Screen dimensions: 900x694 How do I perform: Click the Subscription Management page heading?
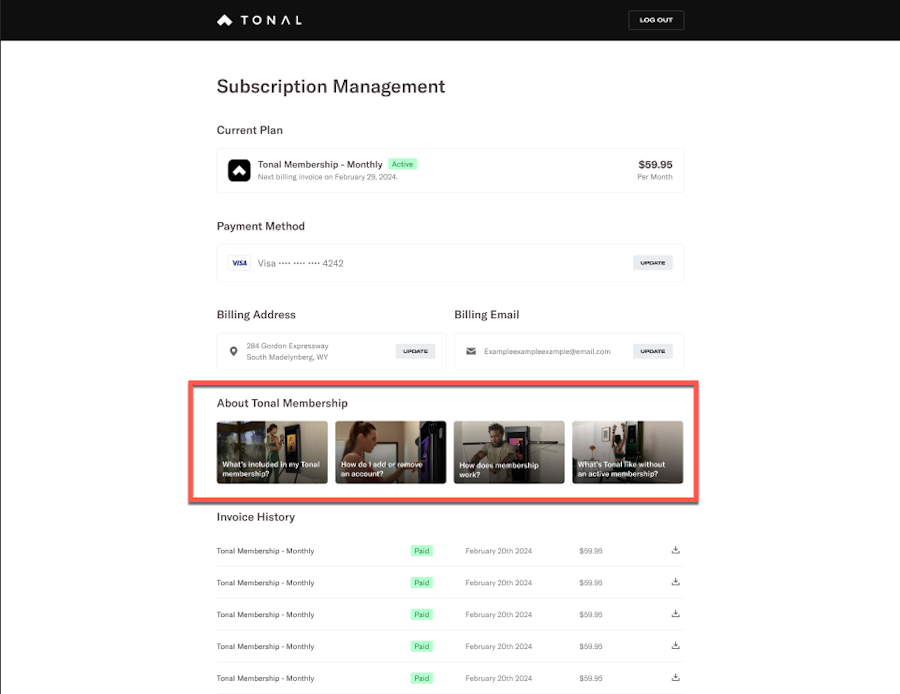[x=331, y=86]
